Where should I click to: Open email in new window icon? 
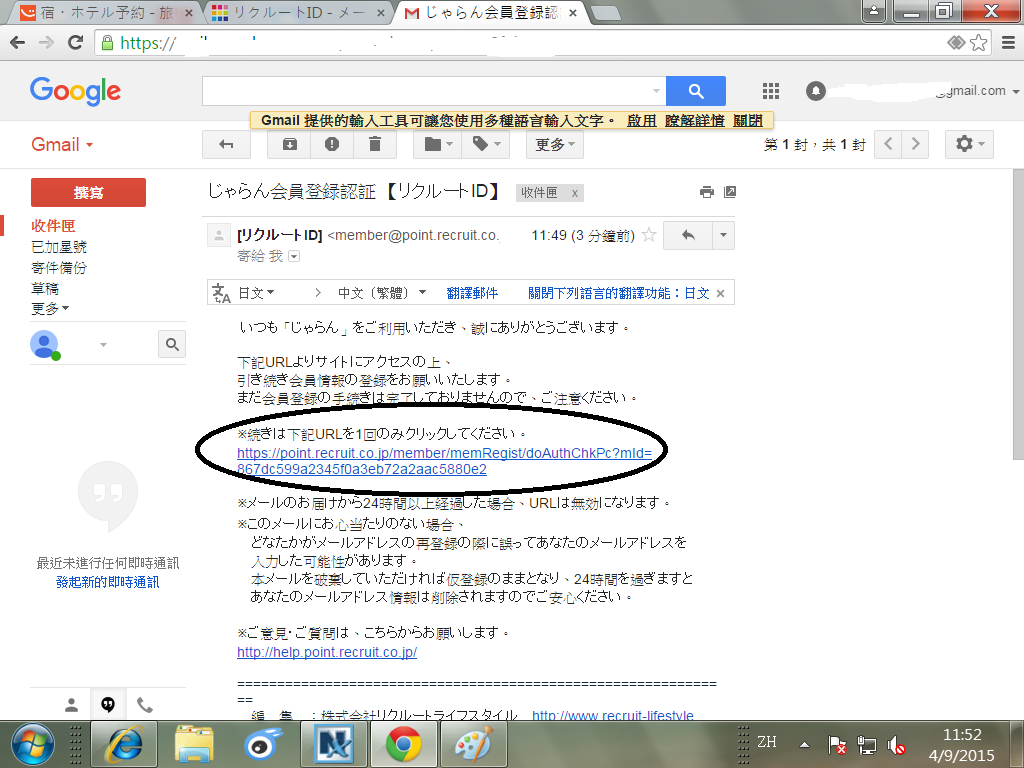click(x=730, y=192)
